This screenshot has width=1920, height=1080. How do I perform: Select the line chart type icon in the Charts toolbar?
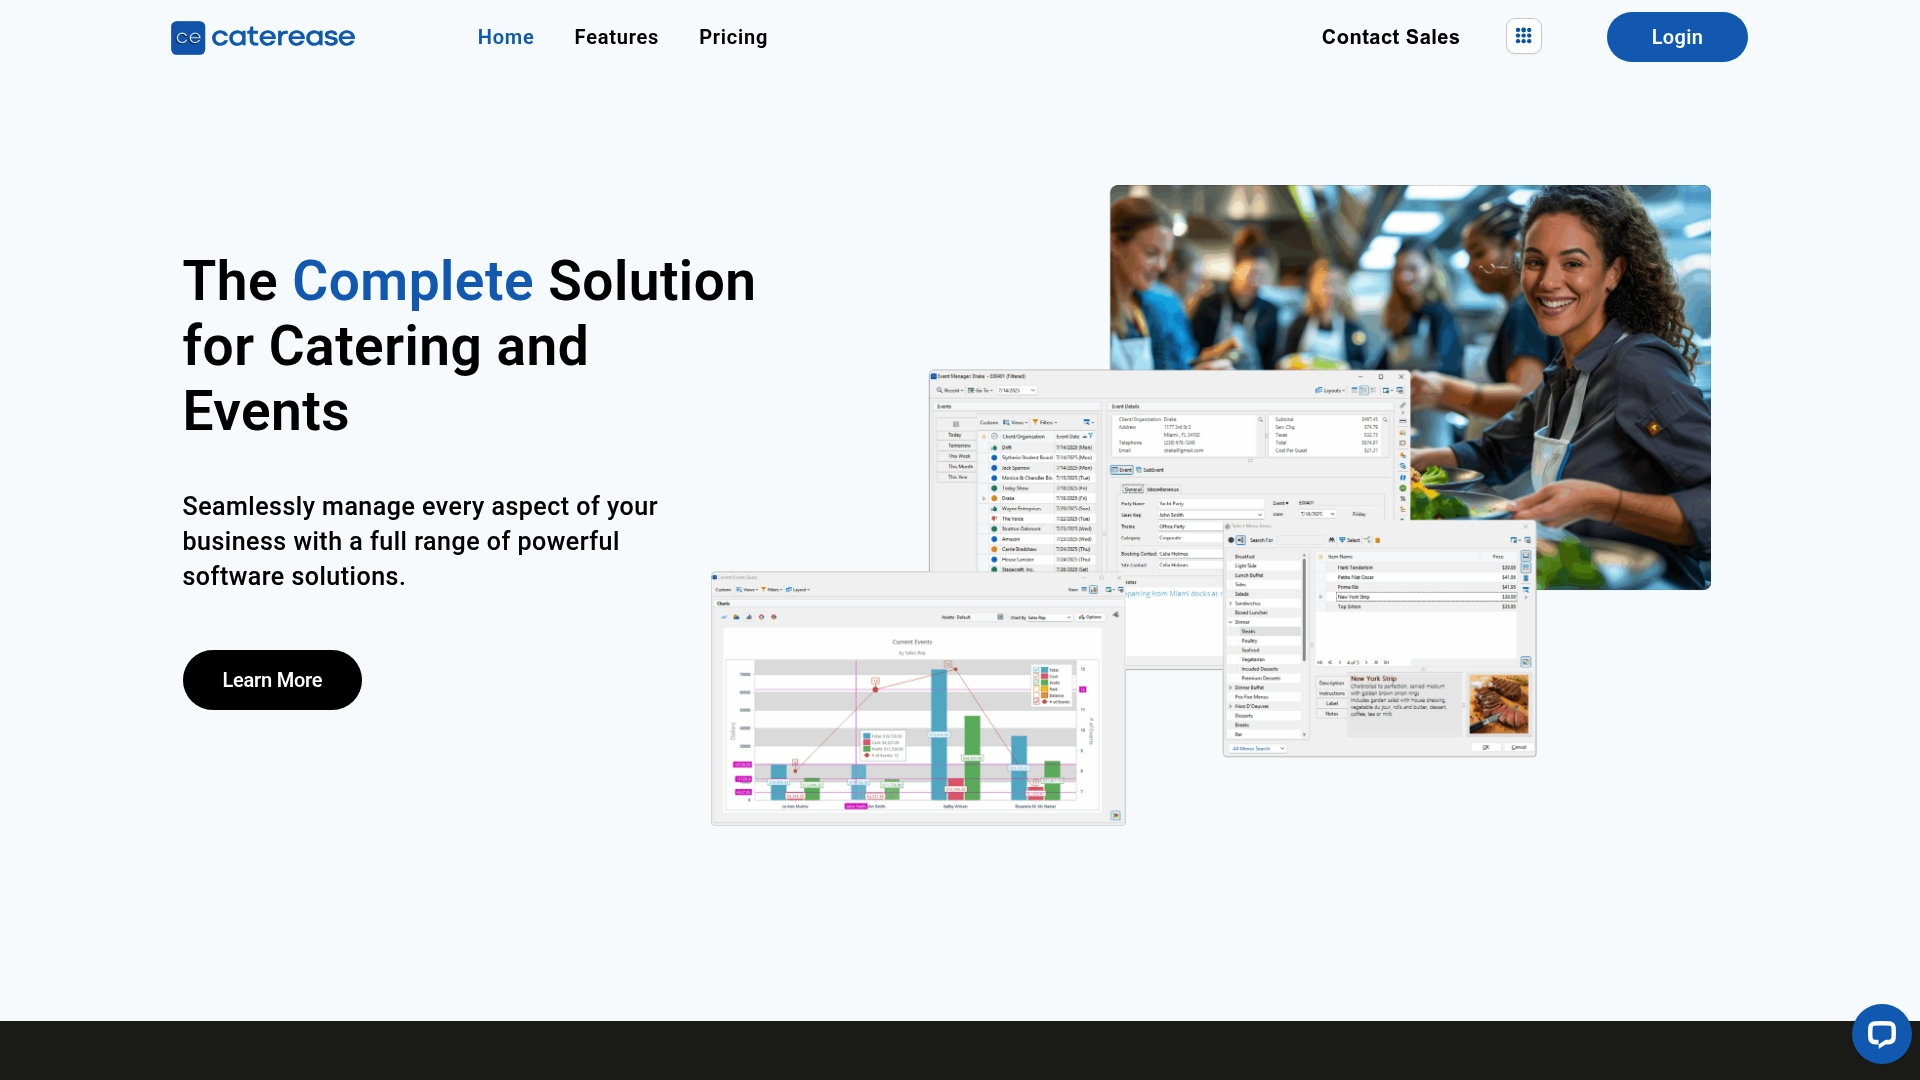pyautogui.click(x=724, y=617)
